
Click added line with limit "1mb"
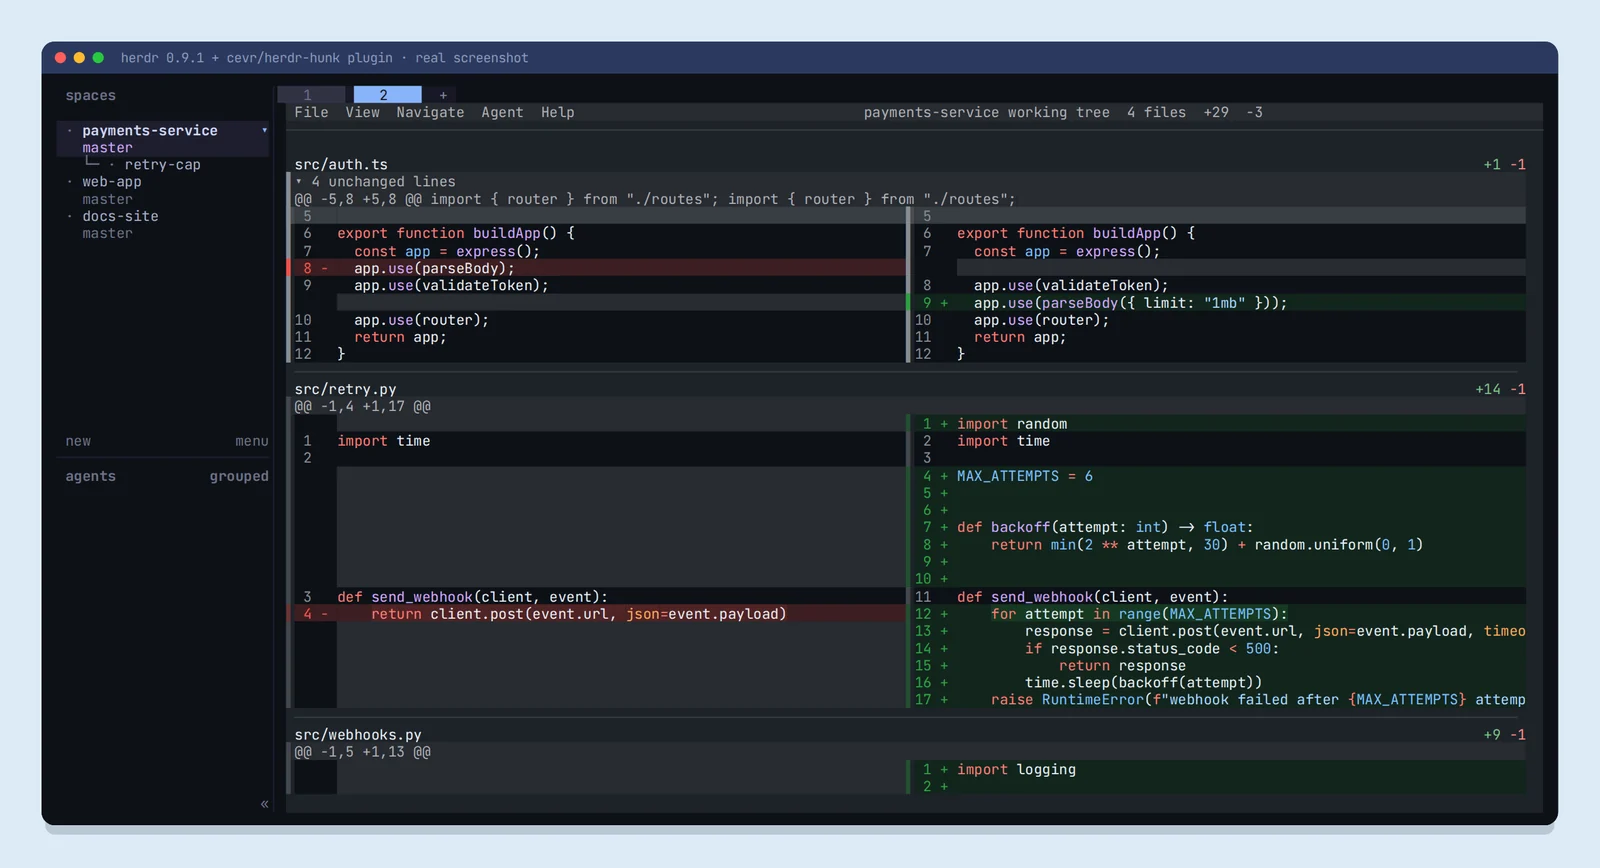point(1217,303)
